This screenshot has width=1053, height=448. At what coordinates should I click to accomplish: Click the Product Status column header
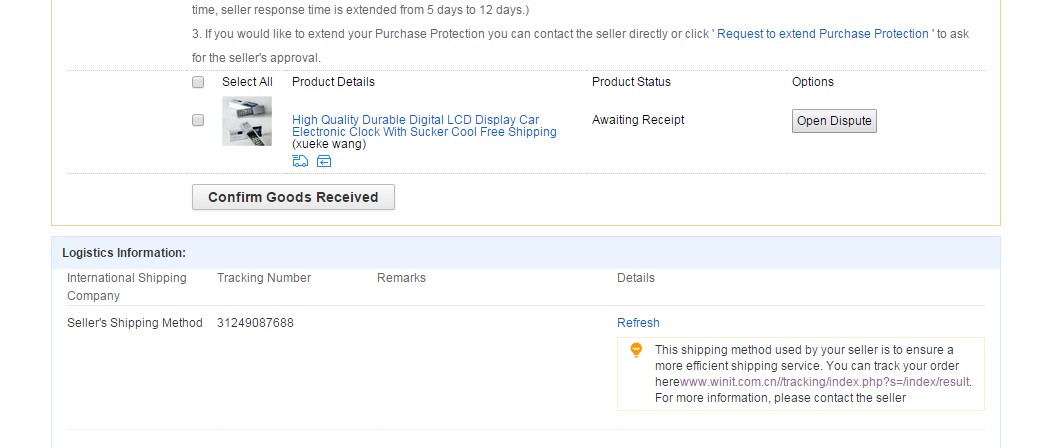click(631, 82)
